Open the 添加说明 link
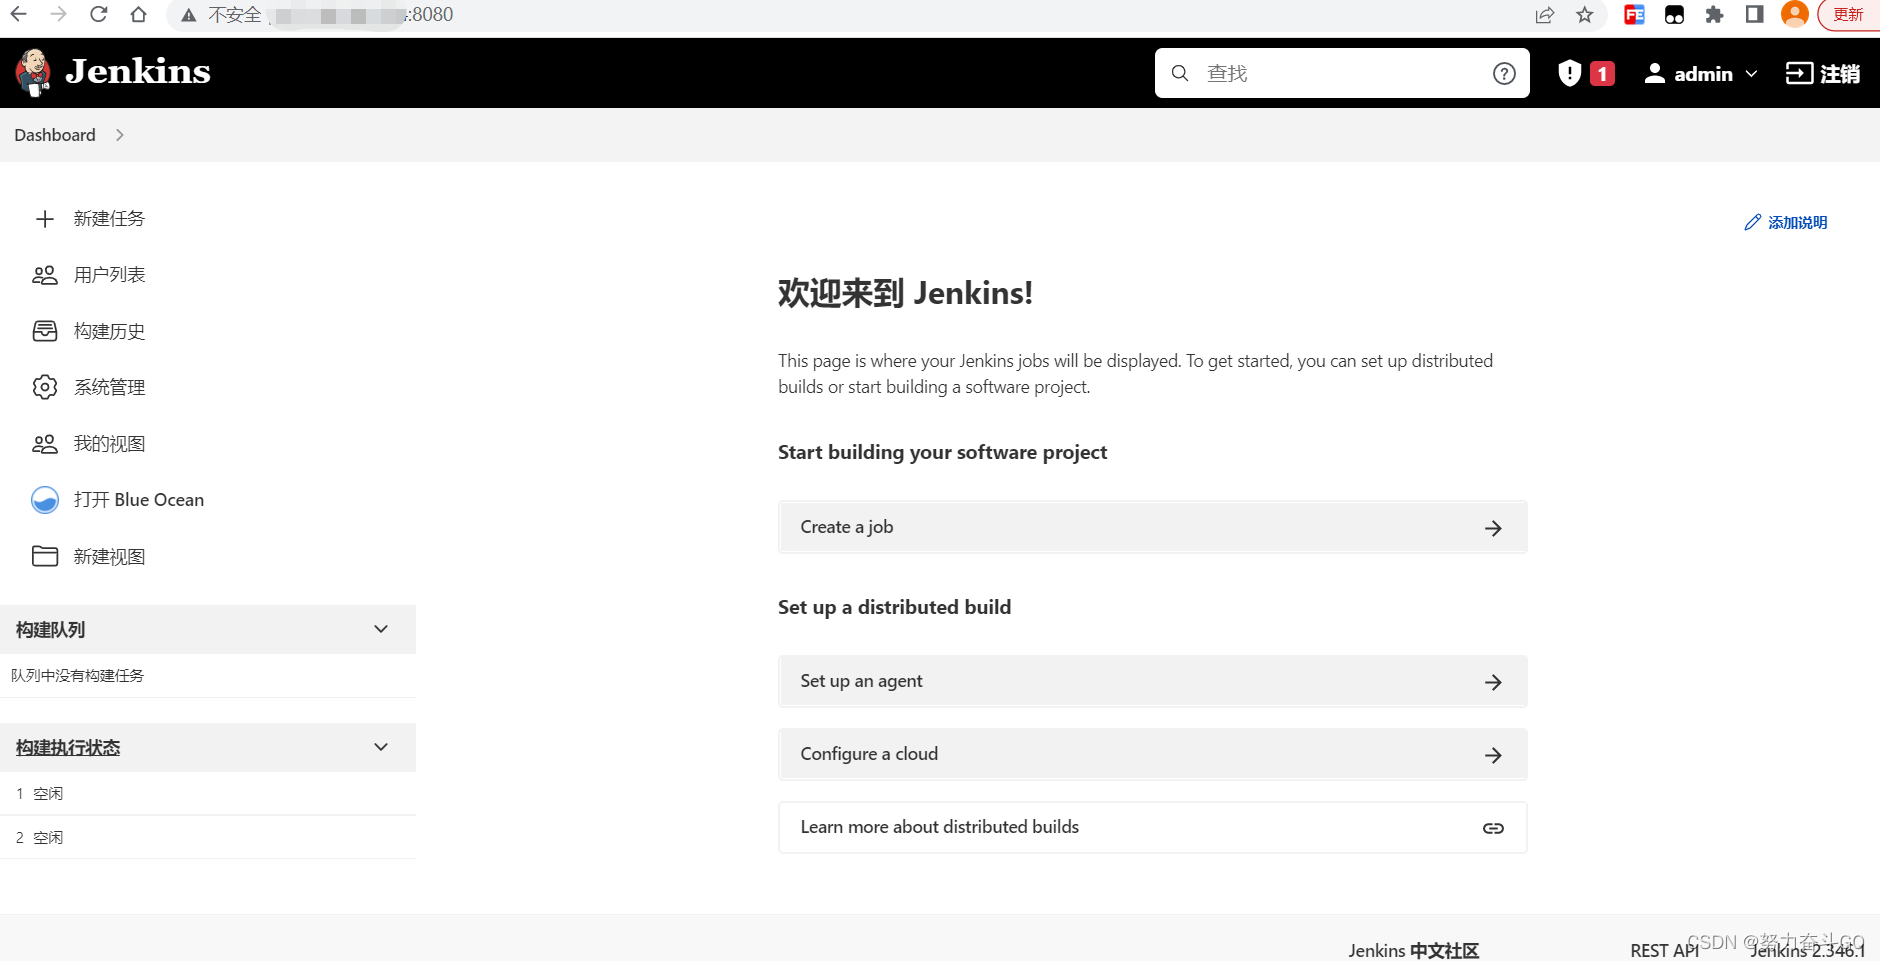This screenshot has width=1880, height=961. tap(1797, 222)
